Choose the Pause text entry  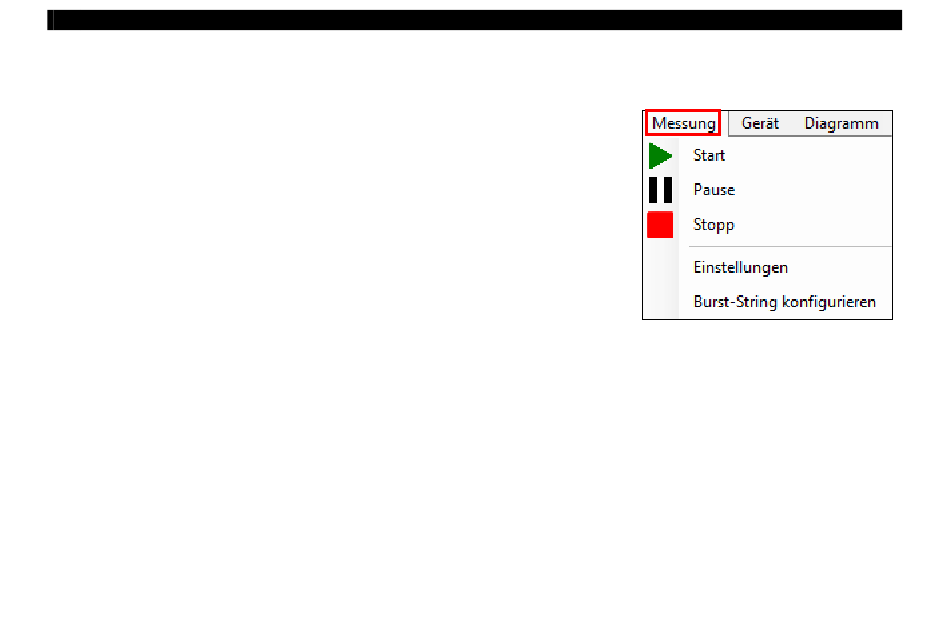point(714,190)
